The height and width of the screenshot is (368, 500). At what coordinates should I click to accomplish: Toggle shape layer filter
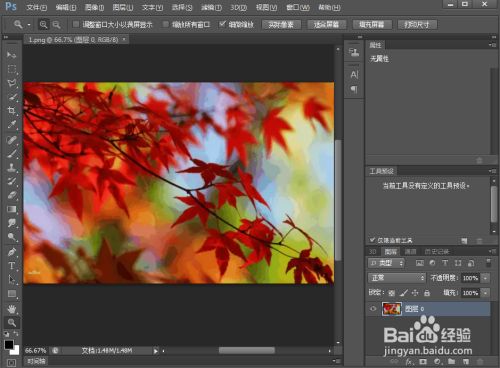(x=458, y=263)
